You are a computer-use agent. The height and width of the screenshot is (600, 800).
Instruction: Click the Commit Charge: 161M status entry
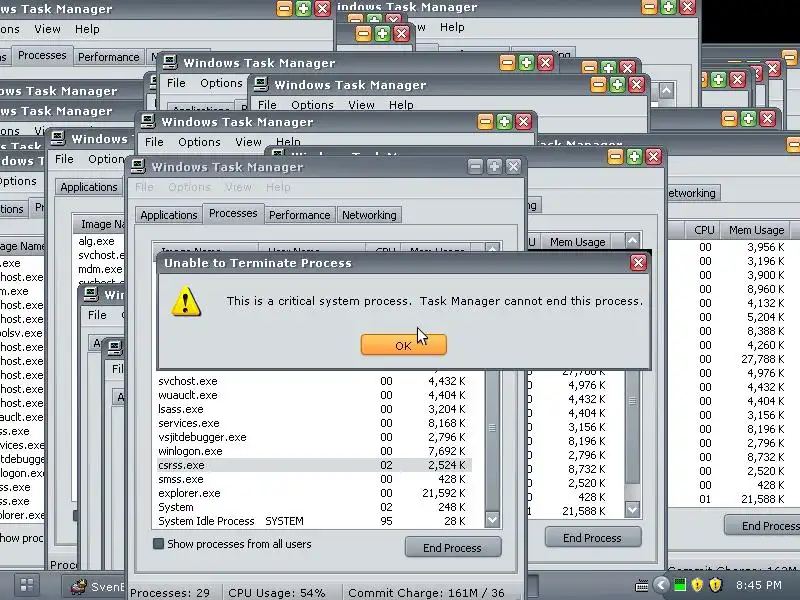click(426, 593)
